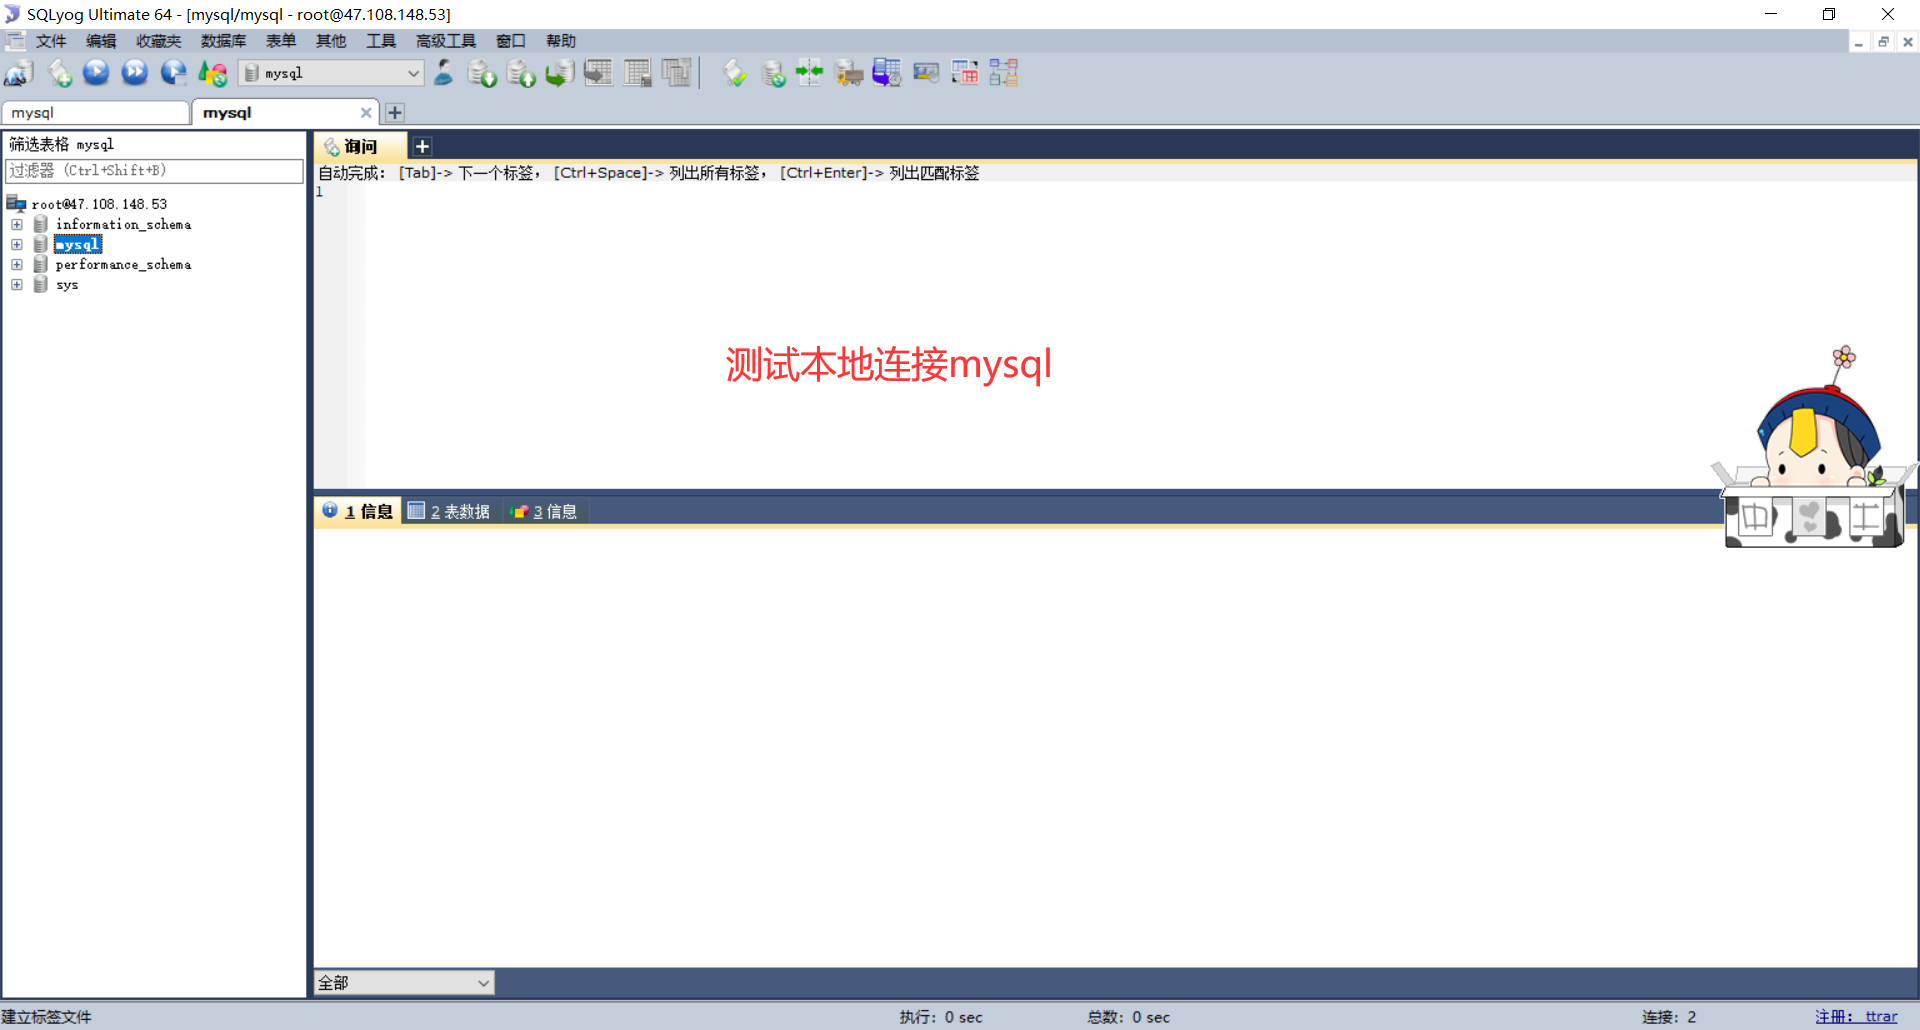Image resolution: width=1920 pixels, height=1030 pixels.
Task: Click the 注册: ttrar link
Action: pos(1856,1017)
